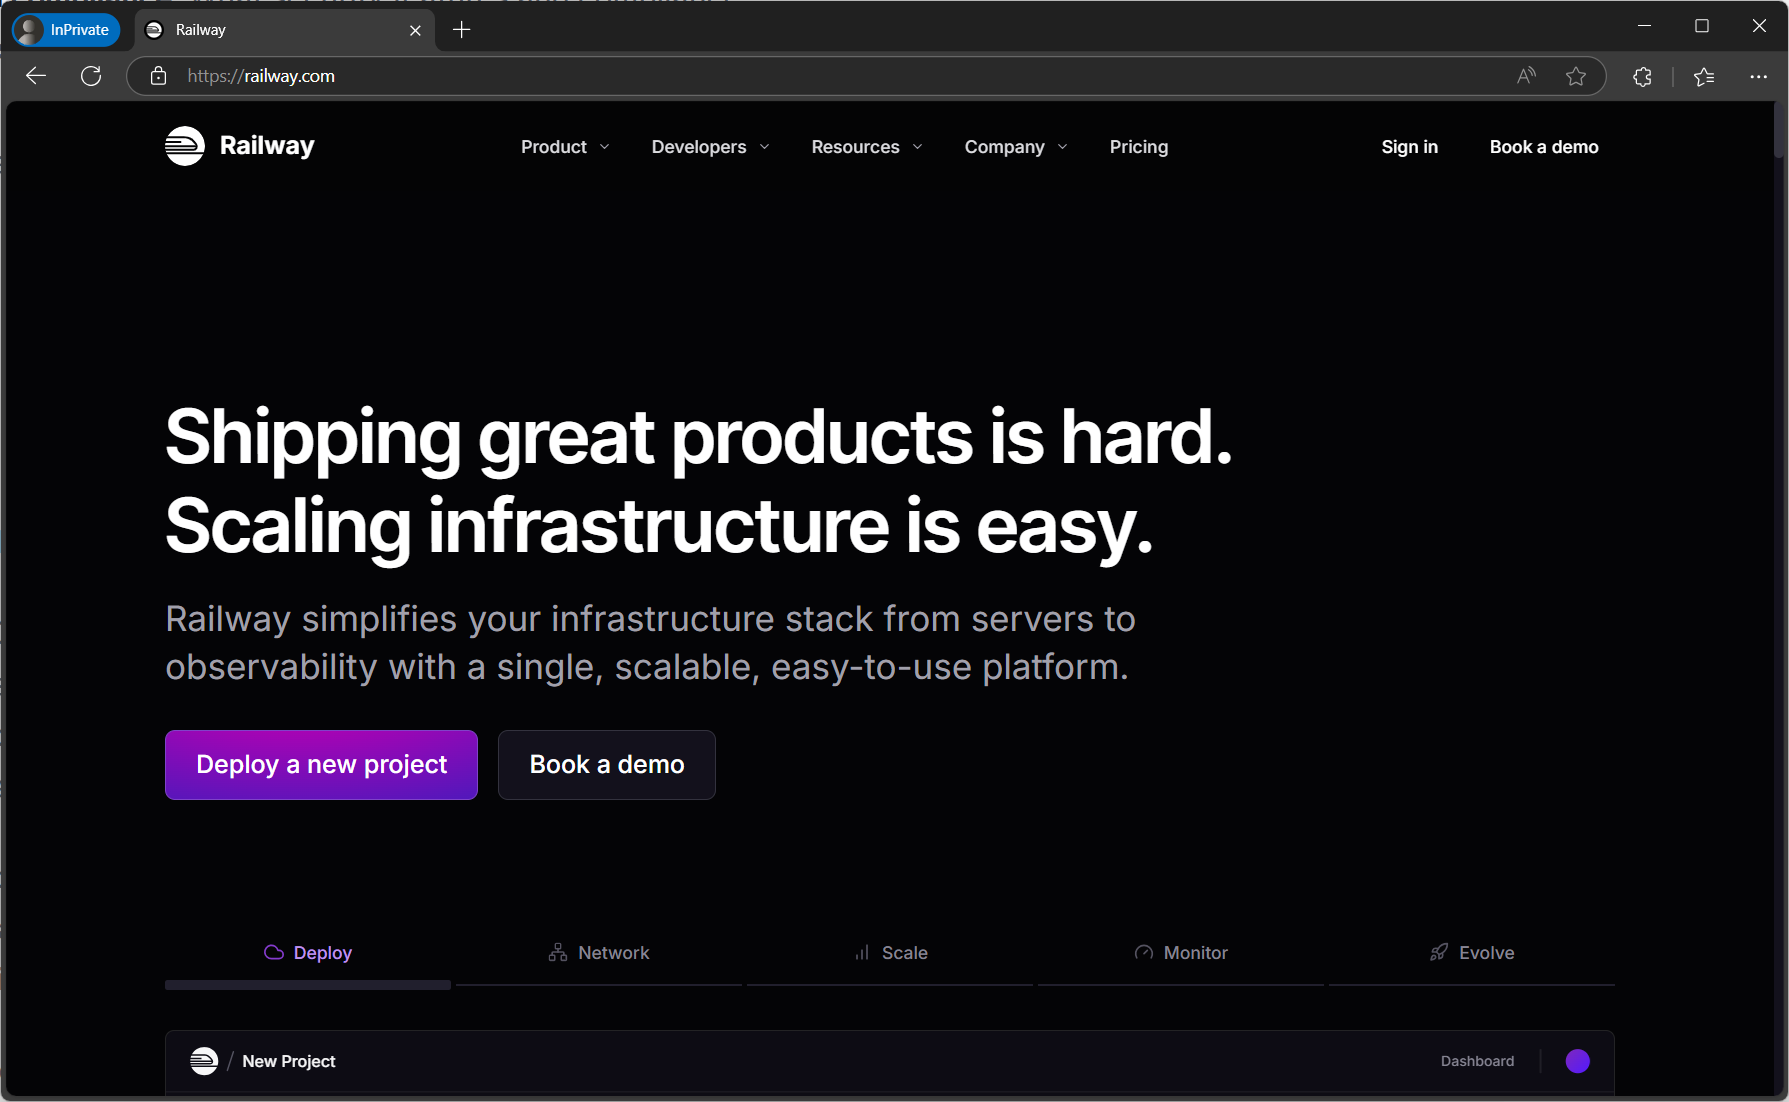Click the Railway logo in the header
Viewport: 1789px width, 1102px height.
pos(240,146)
